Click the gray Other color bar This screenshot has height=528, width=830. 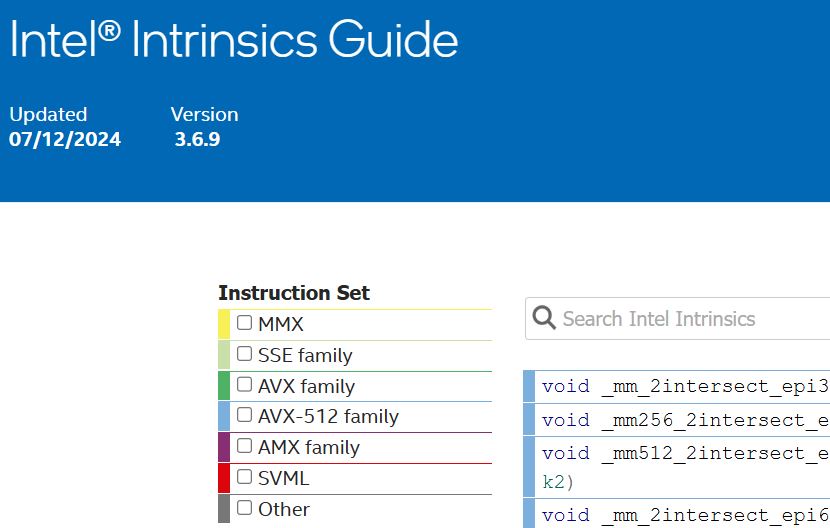click(224, 509)
